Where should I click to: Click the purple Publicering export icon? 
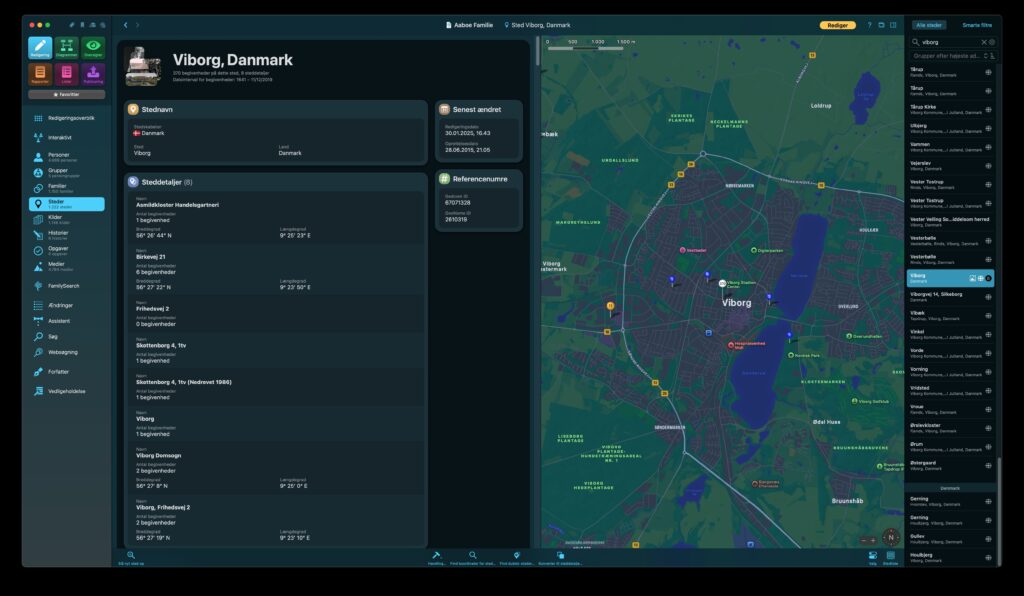93,74
